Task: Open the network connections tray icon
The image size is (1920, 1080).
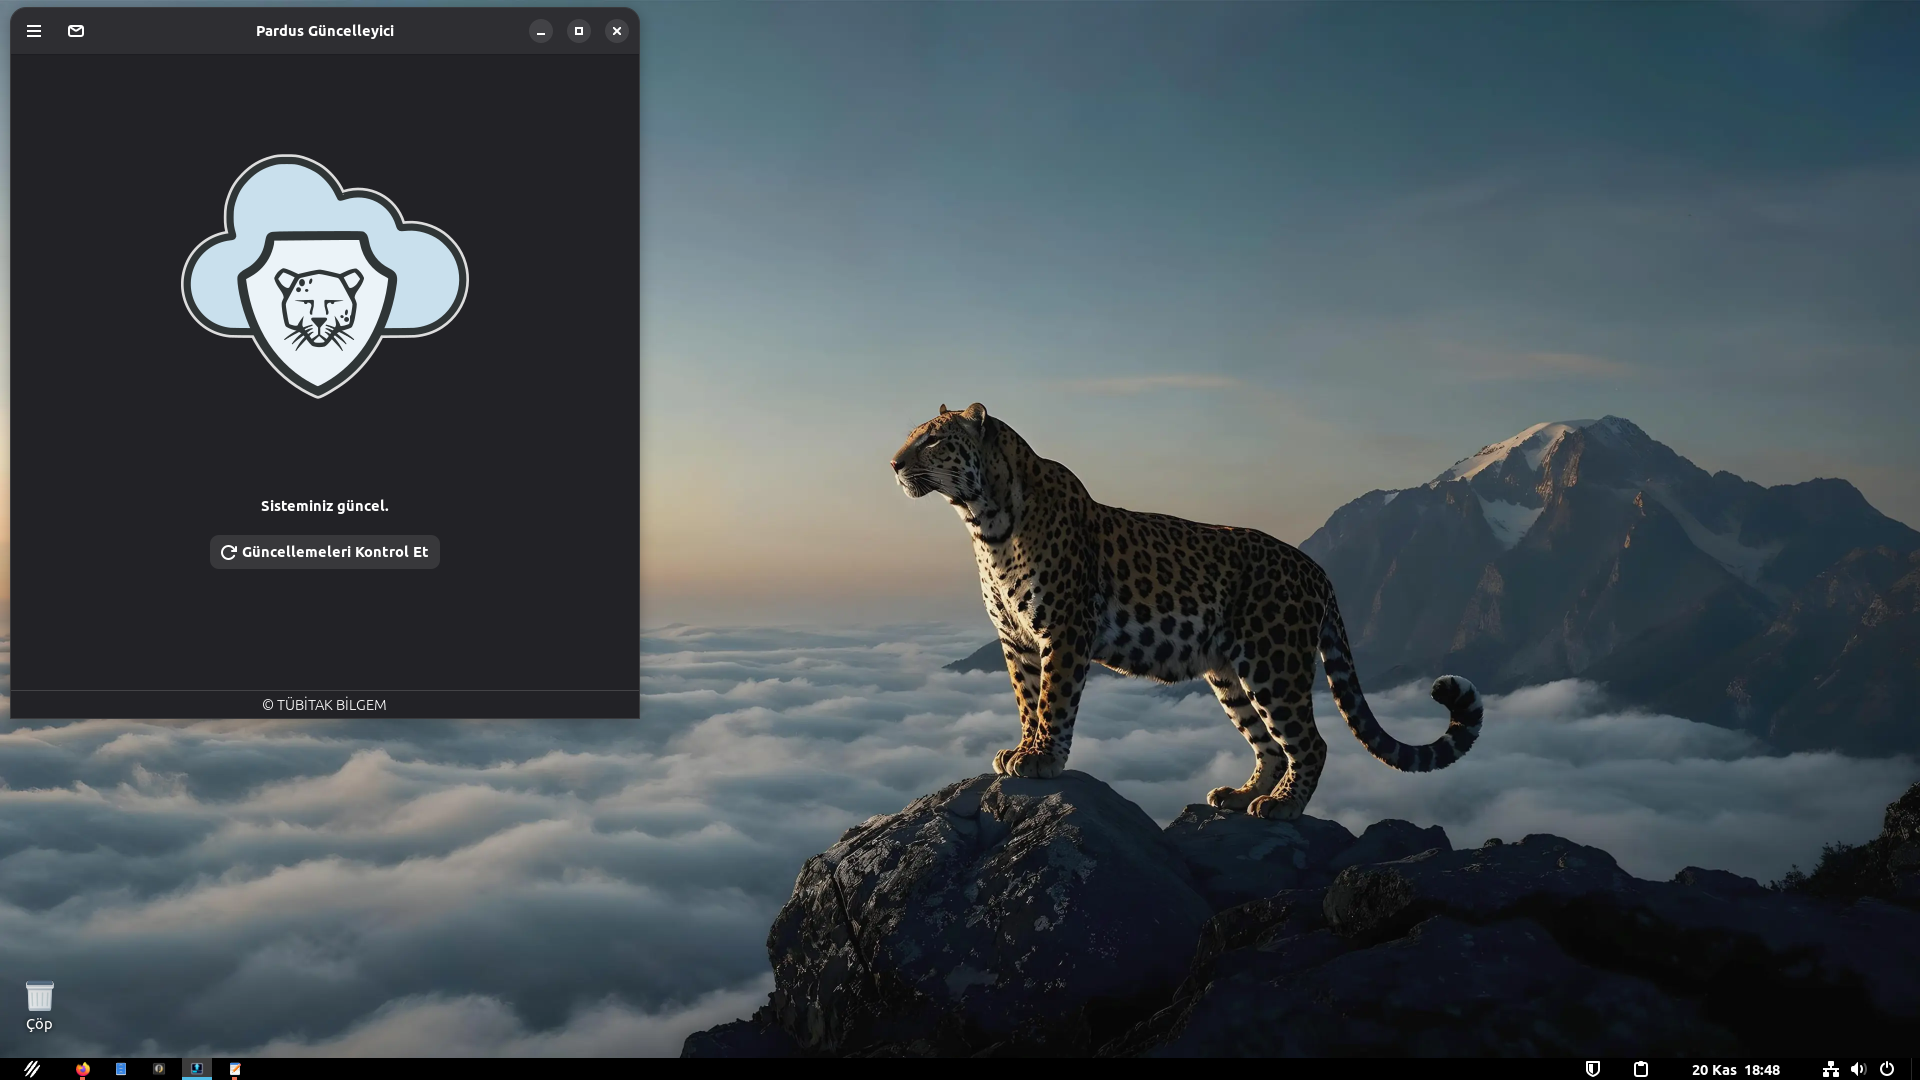Action: click(1830, 1069)
